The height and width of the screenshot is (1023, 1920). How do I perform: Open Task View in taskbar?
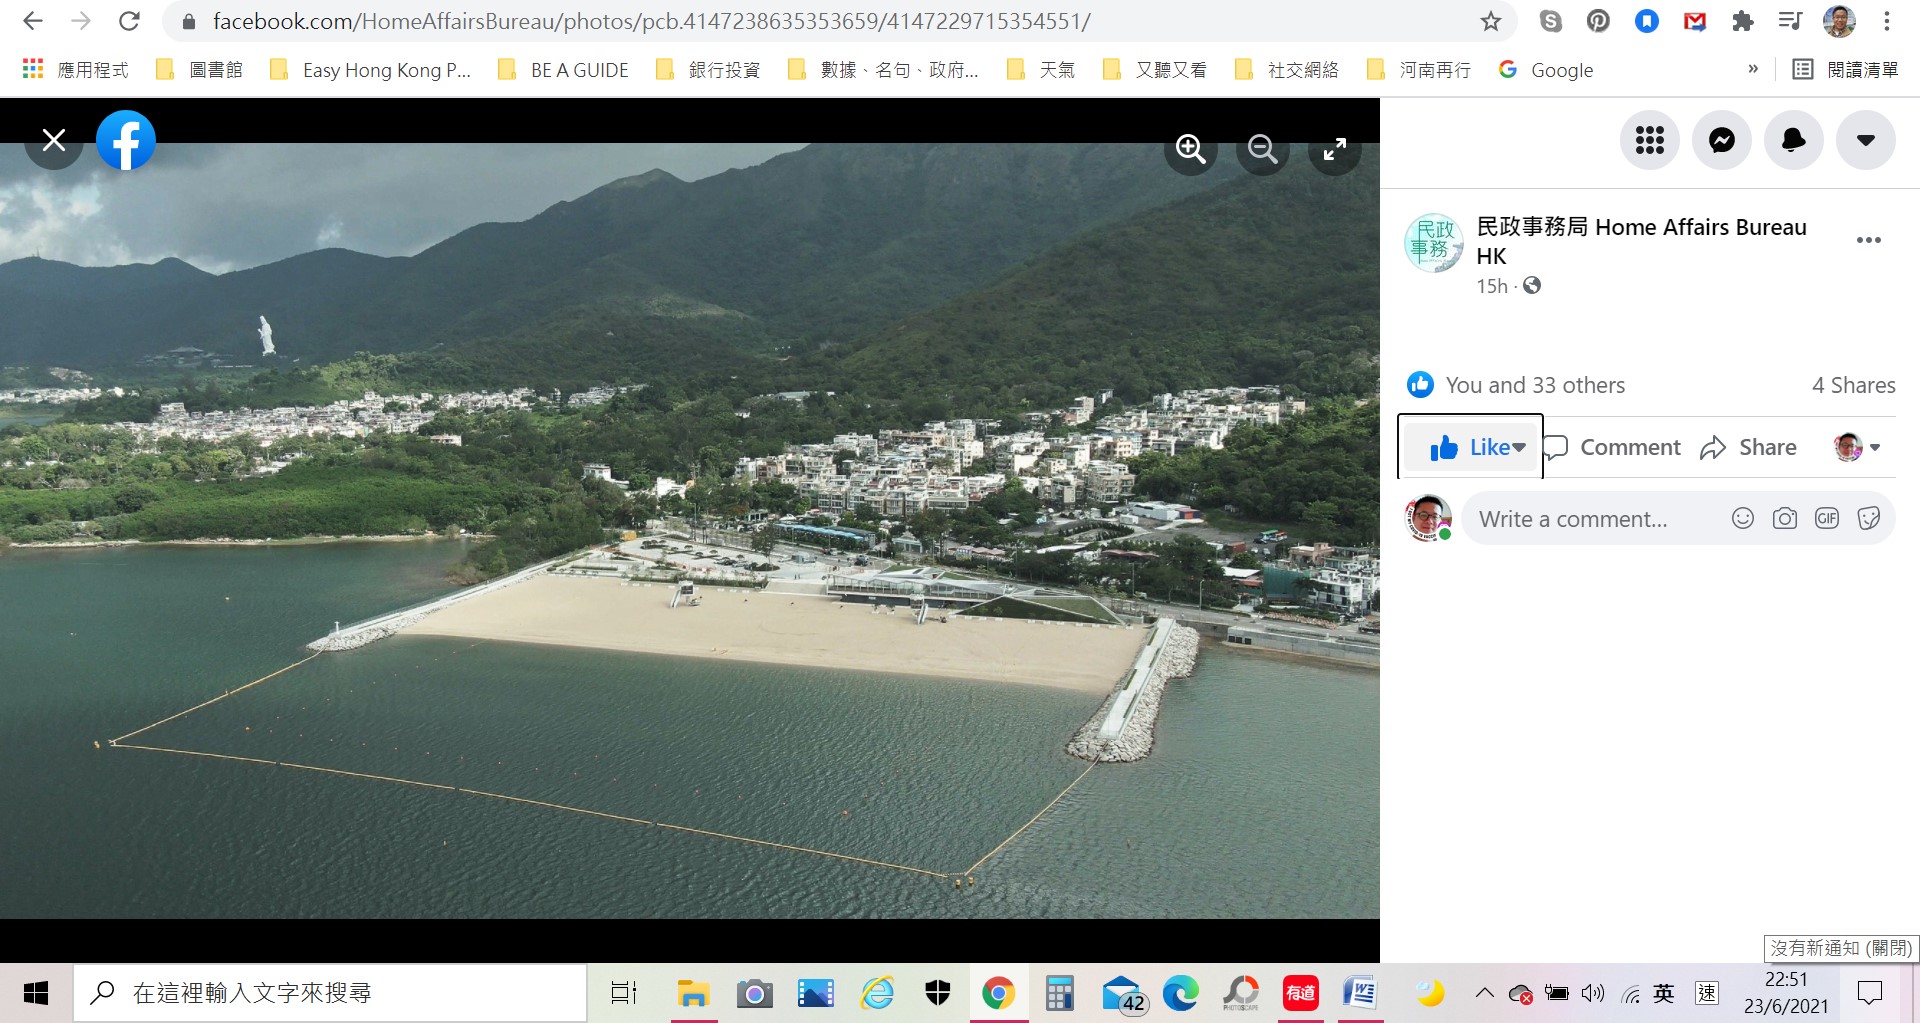coord(624,993)
